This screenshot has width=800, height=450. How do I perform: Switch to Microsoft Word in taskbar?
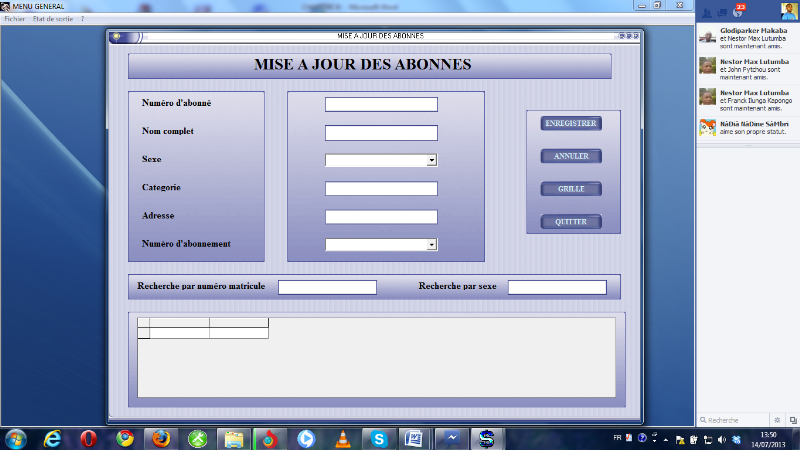(x=414, y=439)
